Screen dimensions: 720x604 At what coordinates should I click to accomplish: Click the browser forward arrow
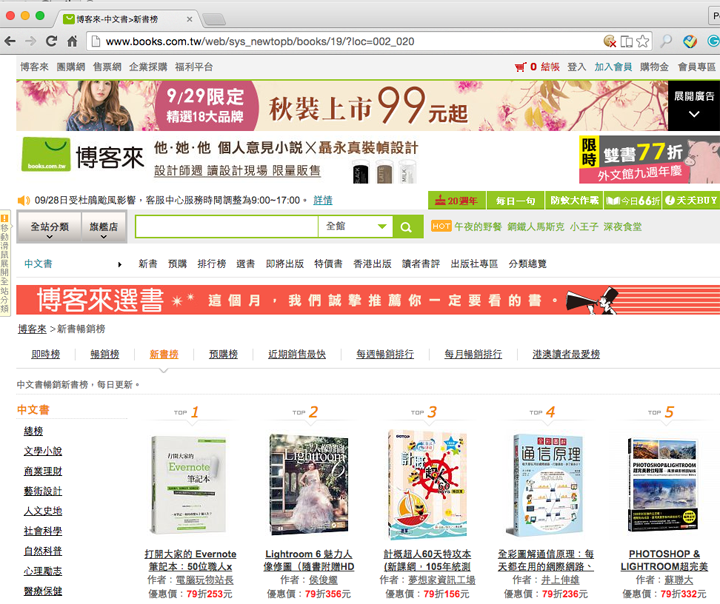click(x=30, y=41)
